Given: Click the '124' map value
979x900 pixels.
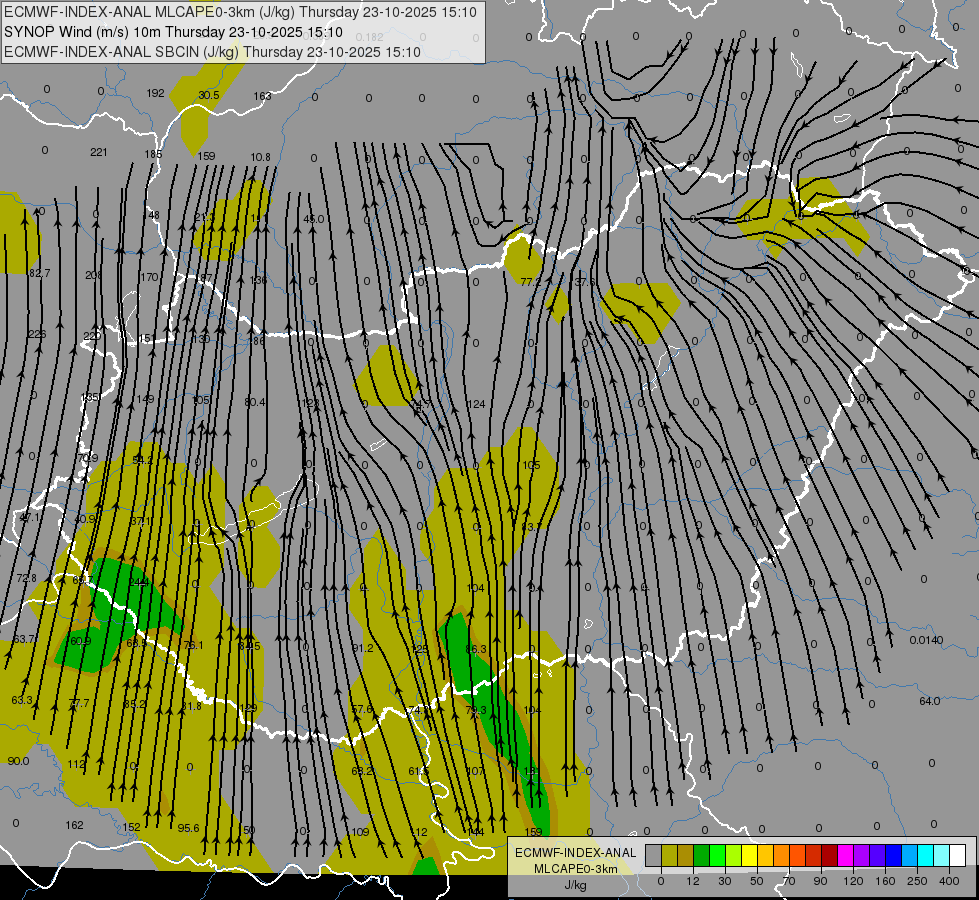Looking at the screenshot, I should (476, 404).
